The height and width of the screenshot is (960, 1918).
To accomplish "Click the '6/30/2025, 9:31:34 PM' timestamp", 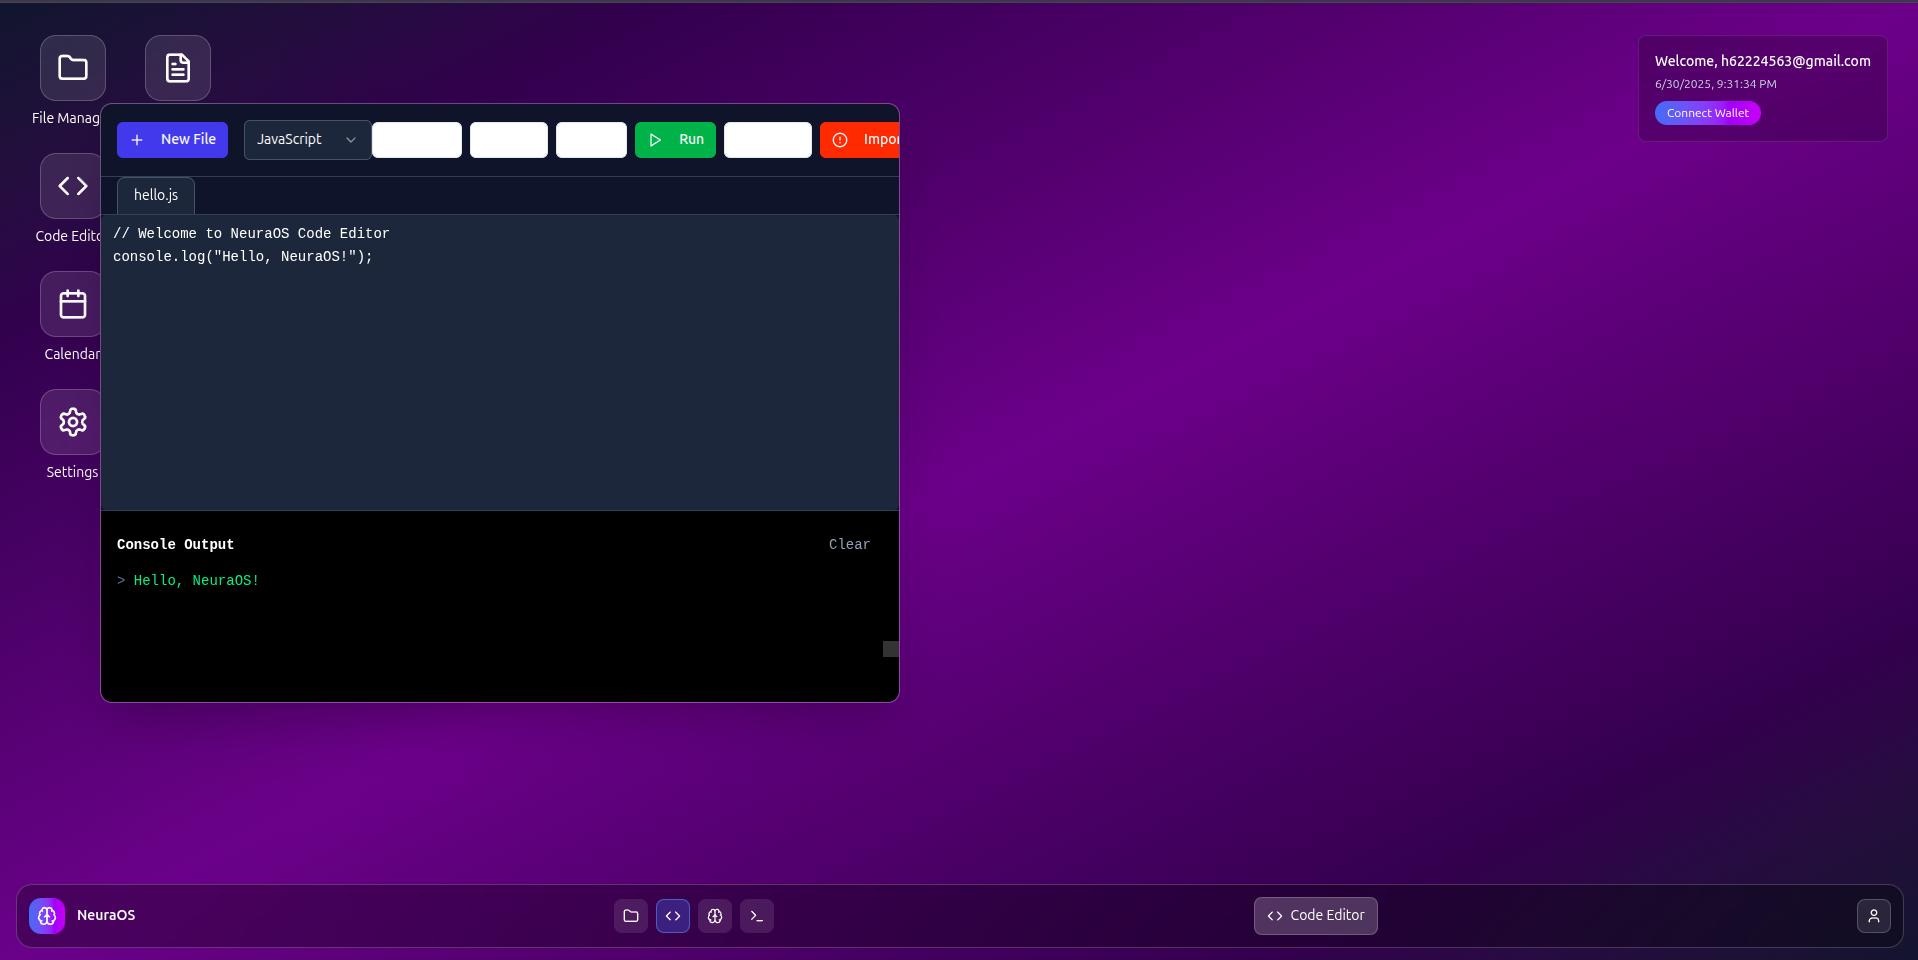I will [x=1715, y=85].
